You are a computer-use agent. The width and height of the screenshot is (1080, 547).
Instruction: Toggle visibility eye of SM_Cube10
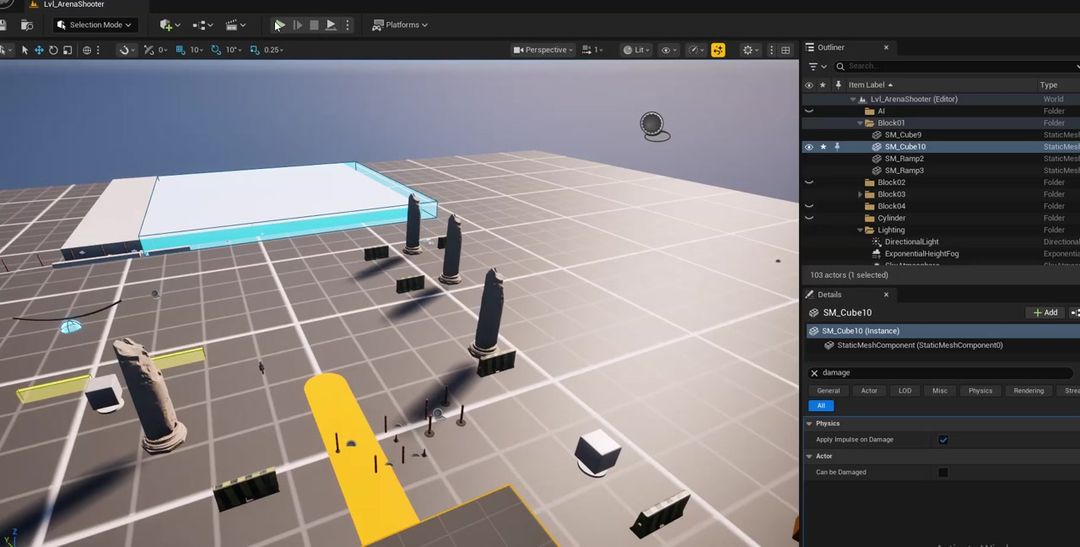[x=809, y=147]
